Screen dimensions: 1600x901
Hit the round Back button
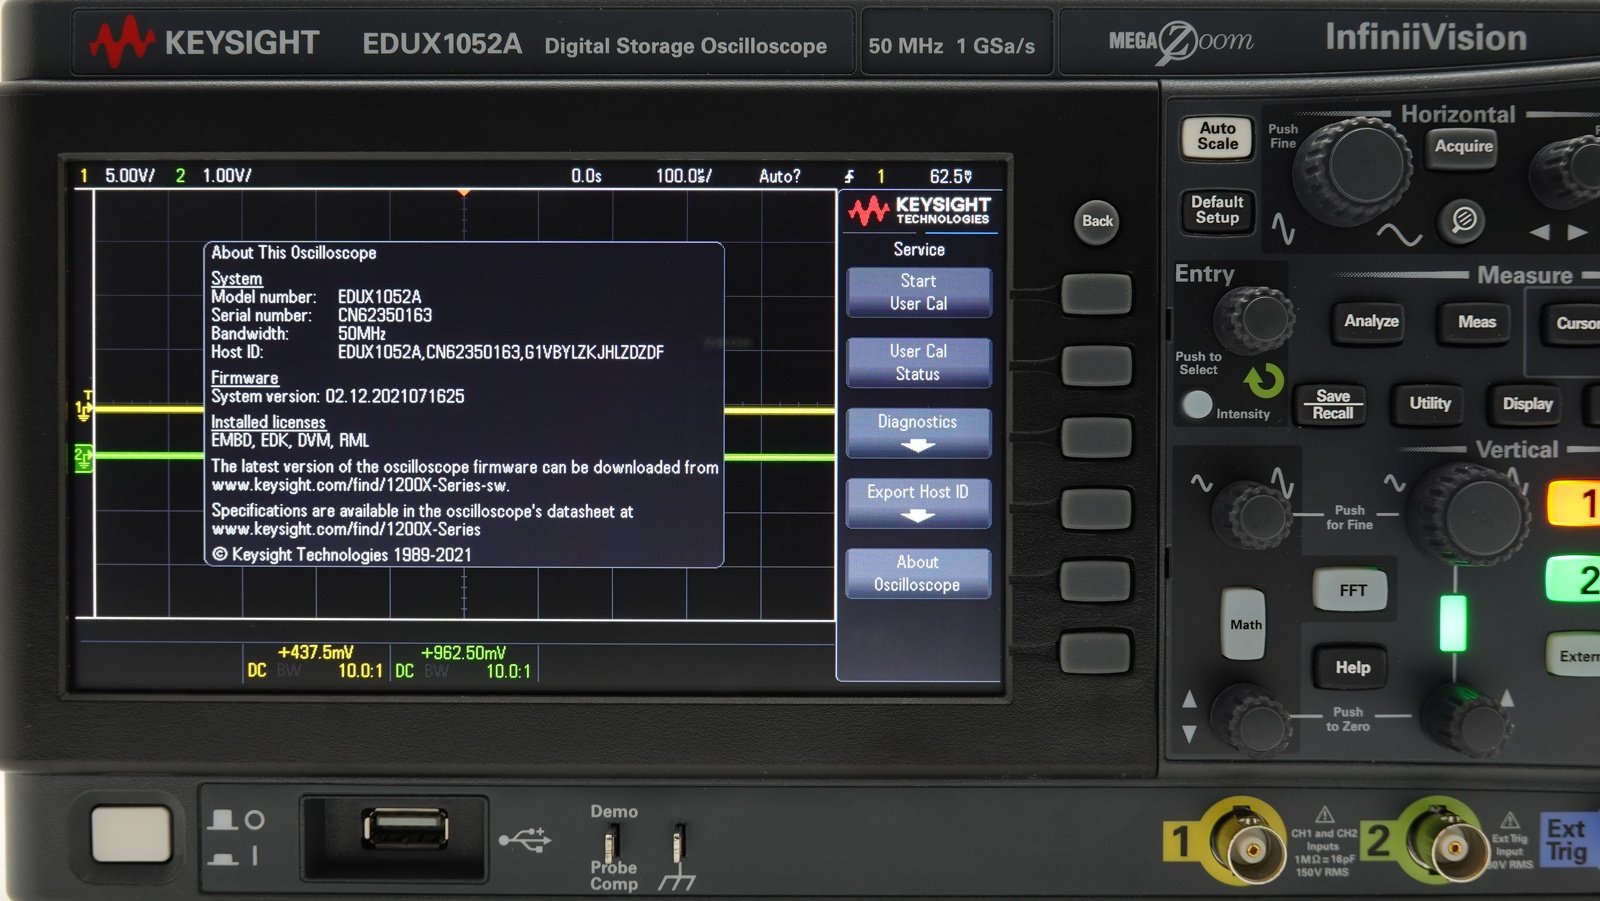tap(1097, 221)
